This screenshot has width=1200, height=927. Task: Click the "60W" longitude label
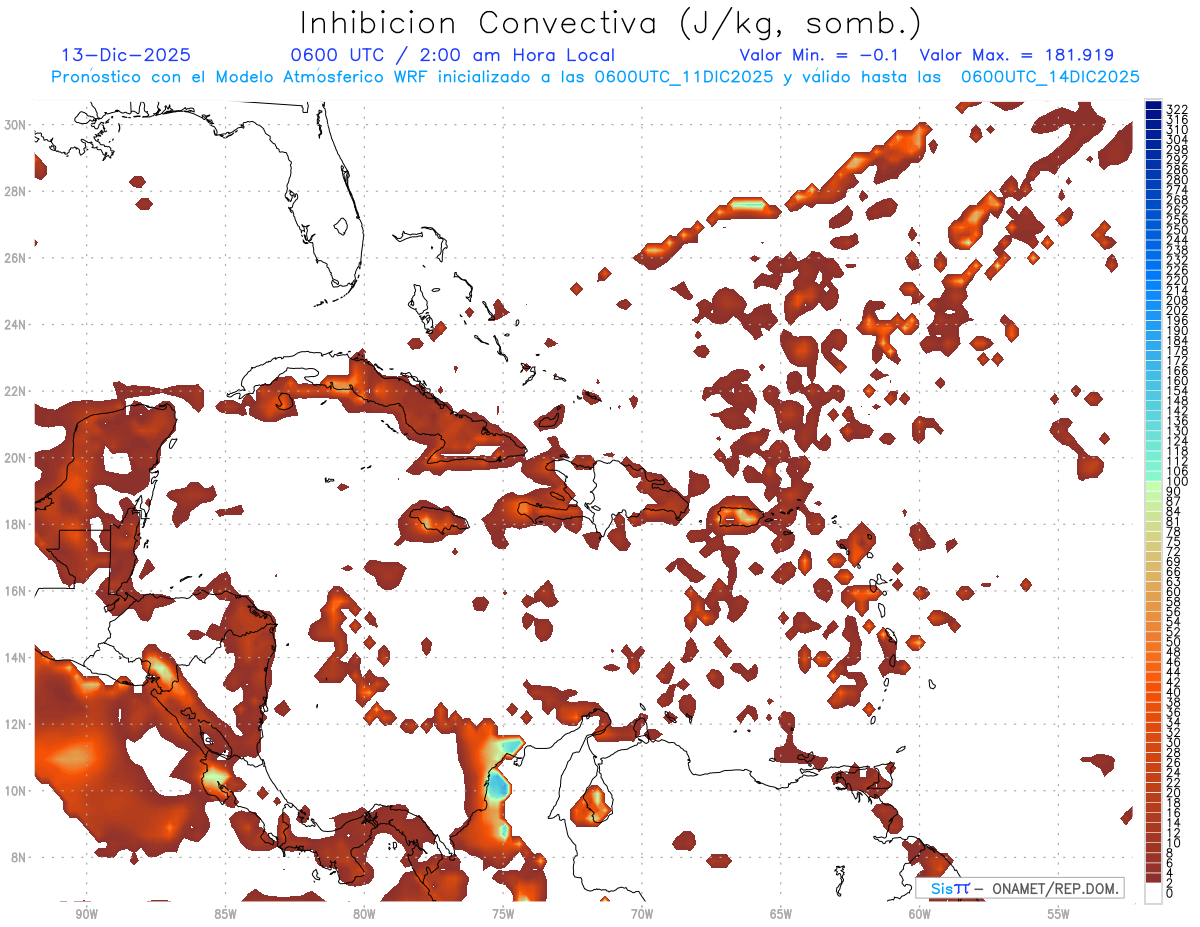920,914
